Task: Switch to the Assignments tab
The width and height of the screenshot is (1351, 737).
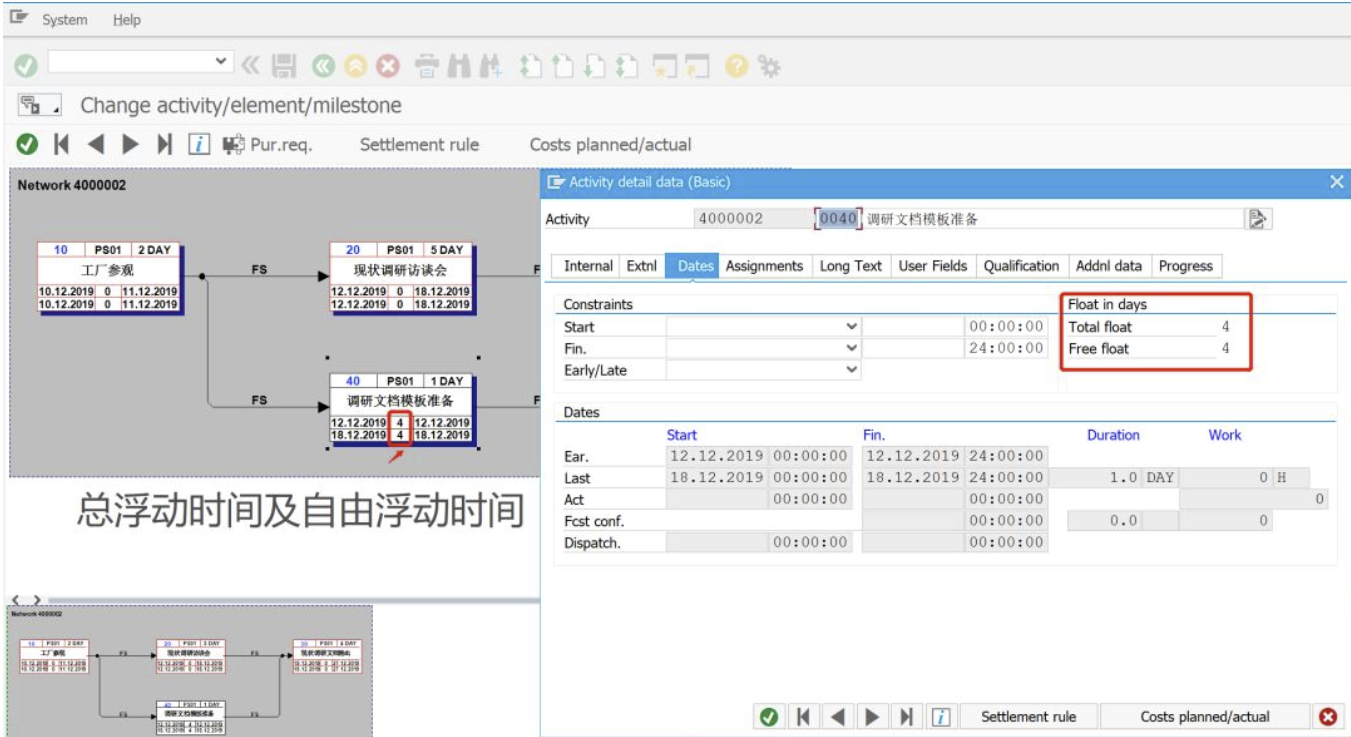Action: pyautogui.click(x=764, y=266)
